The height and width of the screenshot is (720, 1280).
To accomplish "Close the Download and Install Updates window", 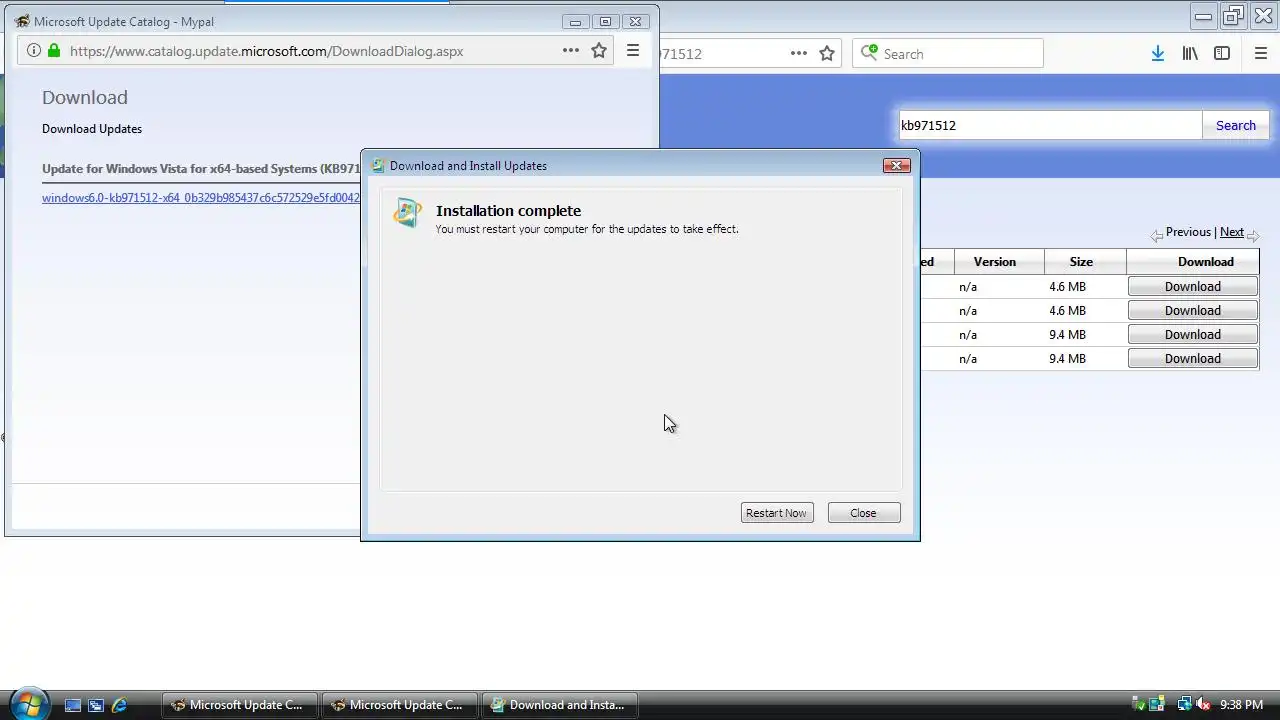I will pos(896,165).
